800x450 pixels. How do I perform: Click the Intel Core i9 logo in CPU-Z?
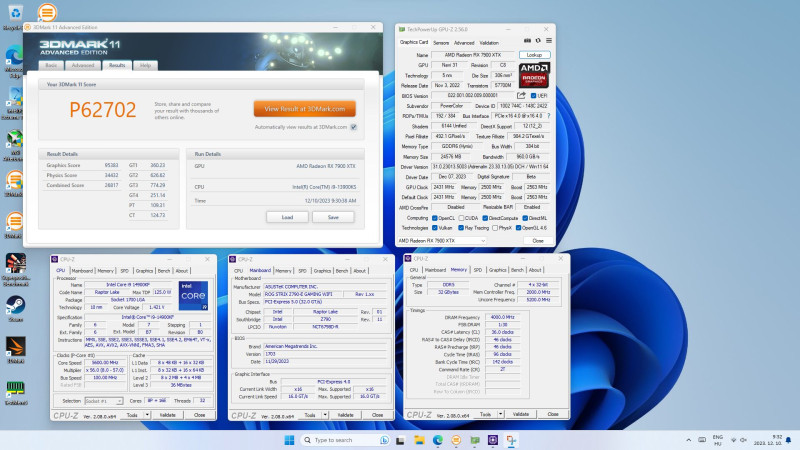(x=193, y=295)
